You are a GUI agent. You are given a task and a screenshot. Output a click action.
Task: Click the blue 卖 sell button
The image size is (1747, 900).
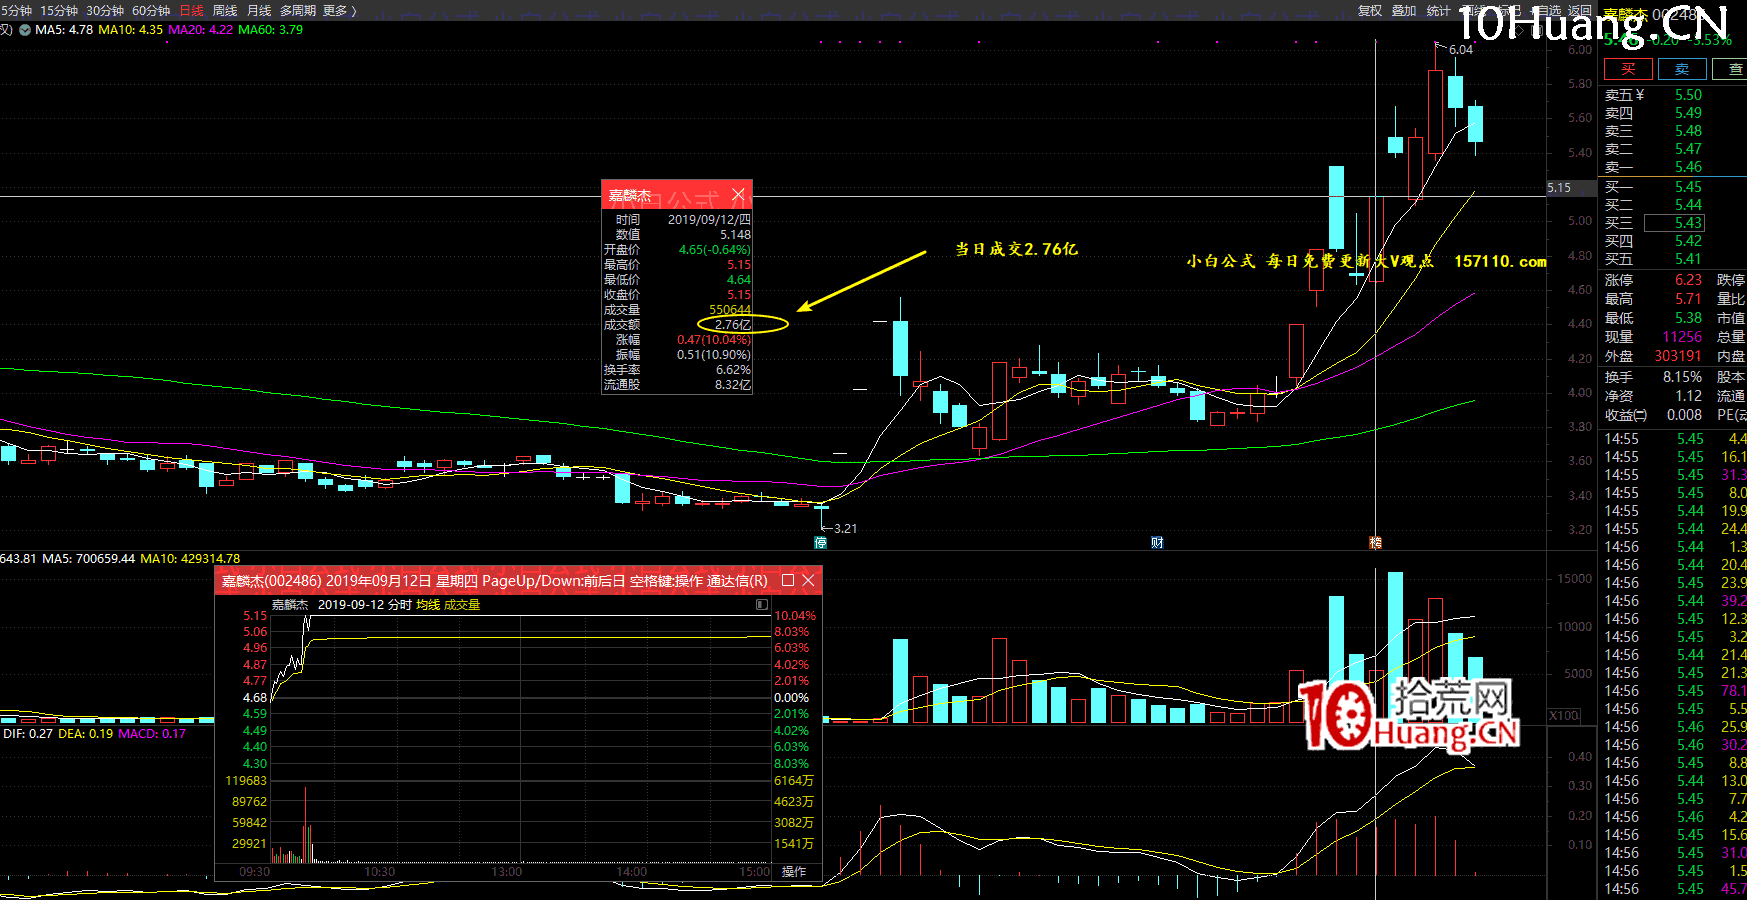click(1682, 69)
